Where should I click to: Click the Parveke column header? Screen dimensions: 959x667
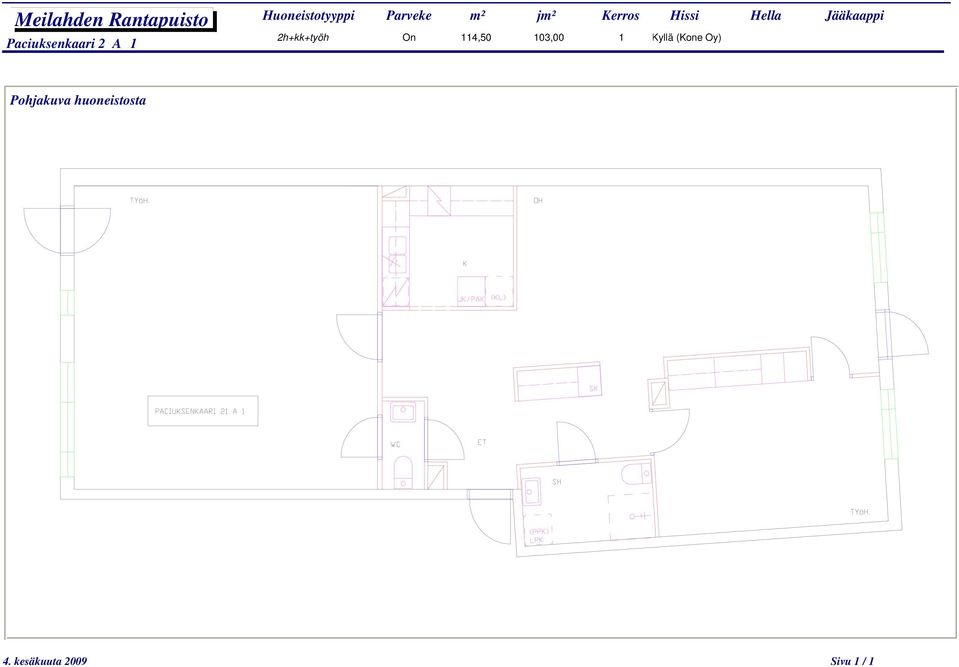point(409,15)
